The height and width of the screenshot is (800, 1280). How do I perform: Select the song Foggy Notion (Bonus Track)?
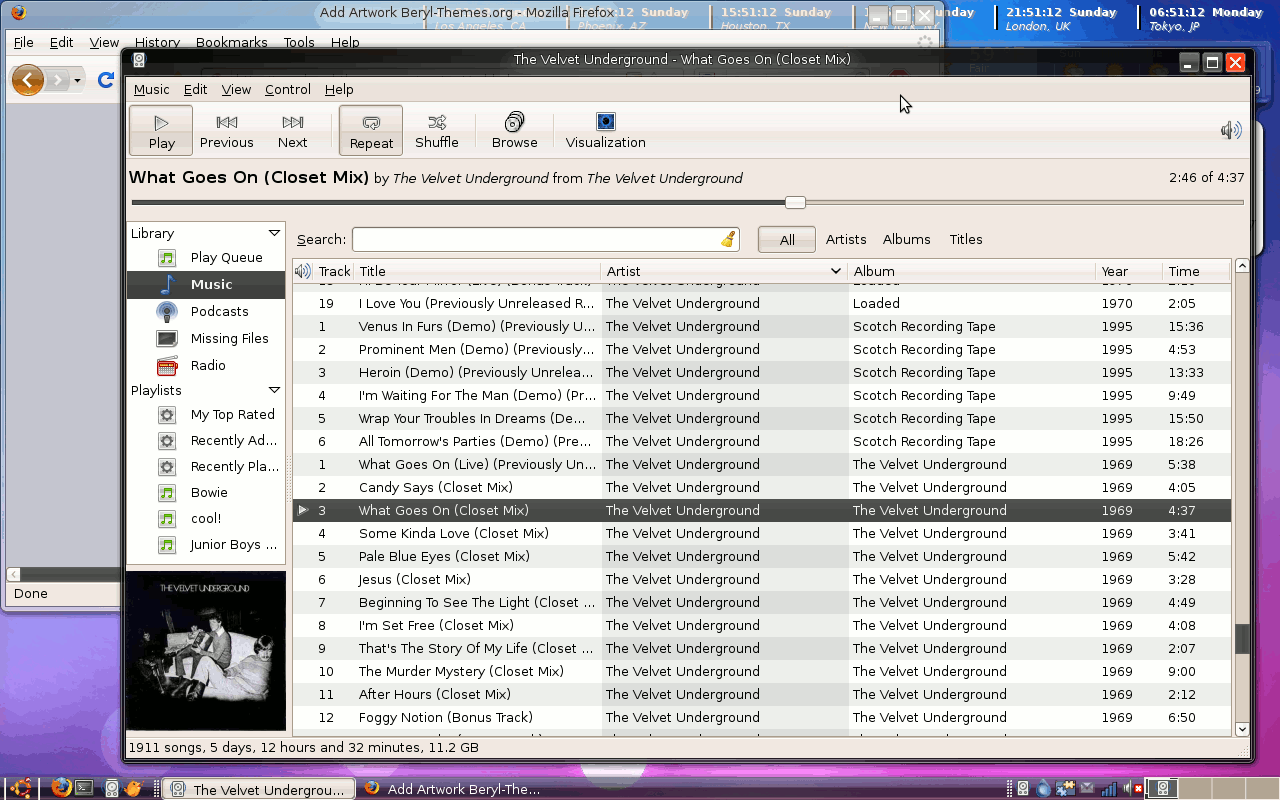pos(761,717)
